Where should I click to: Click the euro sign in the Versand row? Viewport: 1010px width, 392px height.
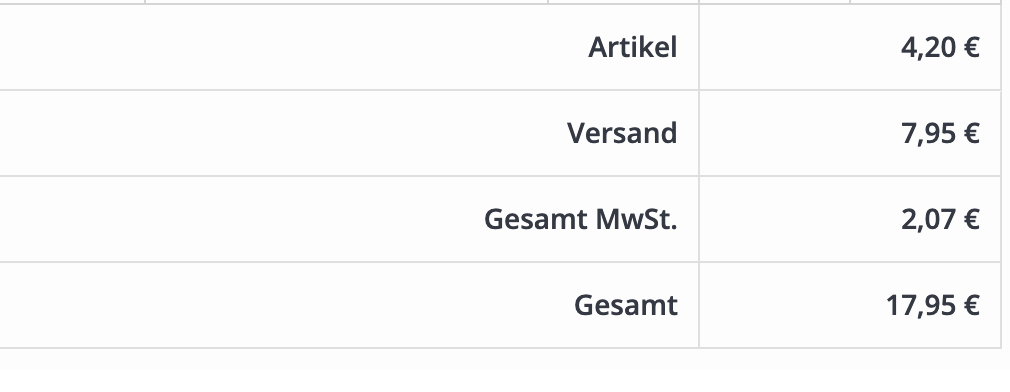(x=971, y=133)
